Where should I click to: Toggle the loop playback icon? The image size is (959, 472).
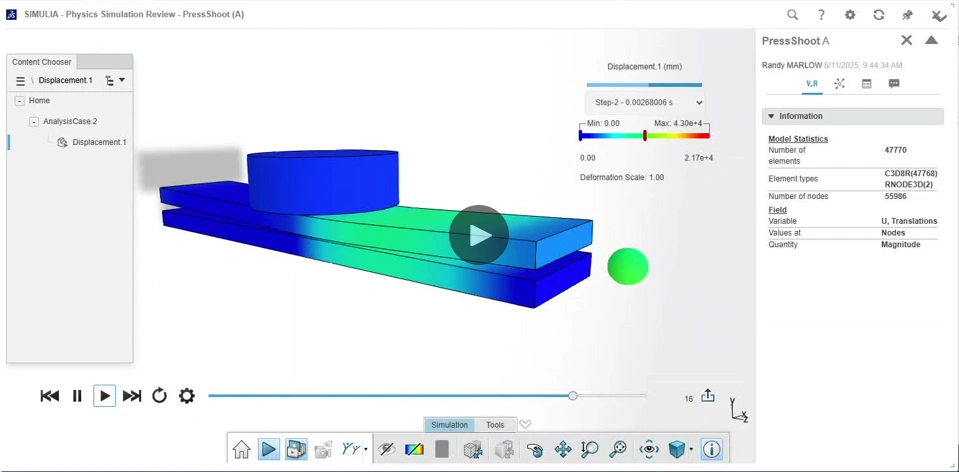tap(160, 396)
